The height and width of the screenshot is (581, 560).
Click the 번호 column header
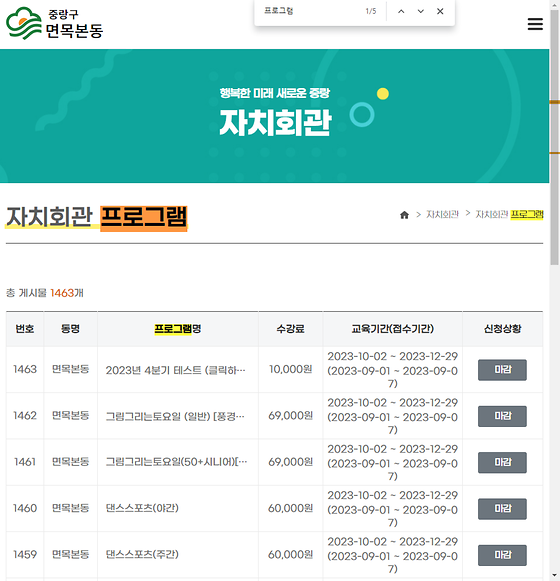click(x=25, y=329)
